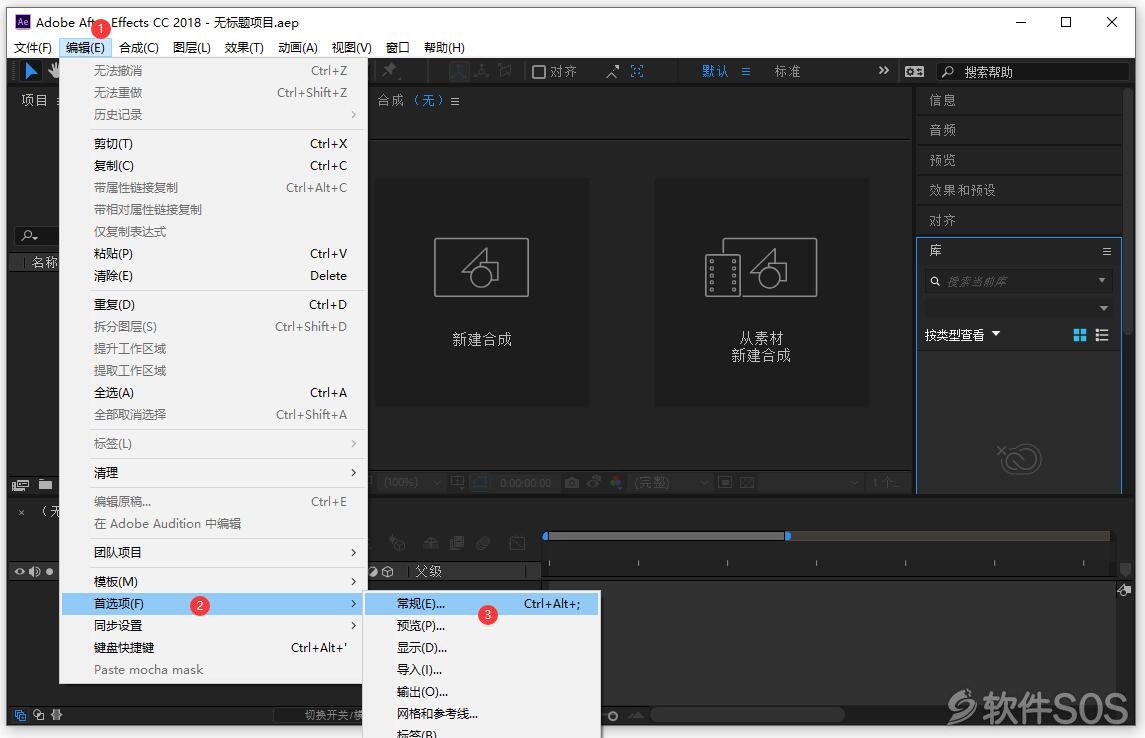Screen dimensions: 1145x738
Task: Click the snap bounding box icon
Action: click(637, 71)
